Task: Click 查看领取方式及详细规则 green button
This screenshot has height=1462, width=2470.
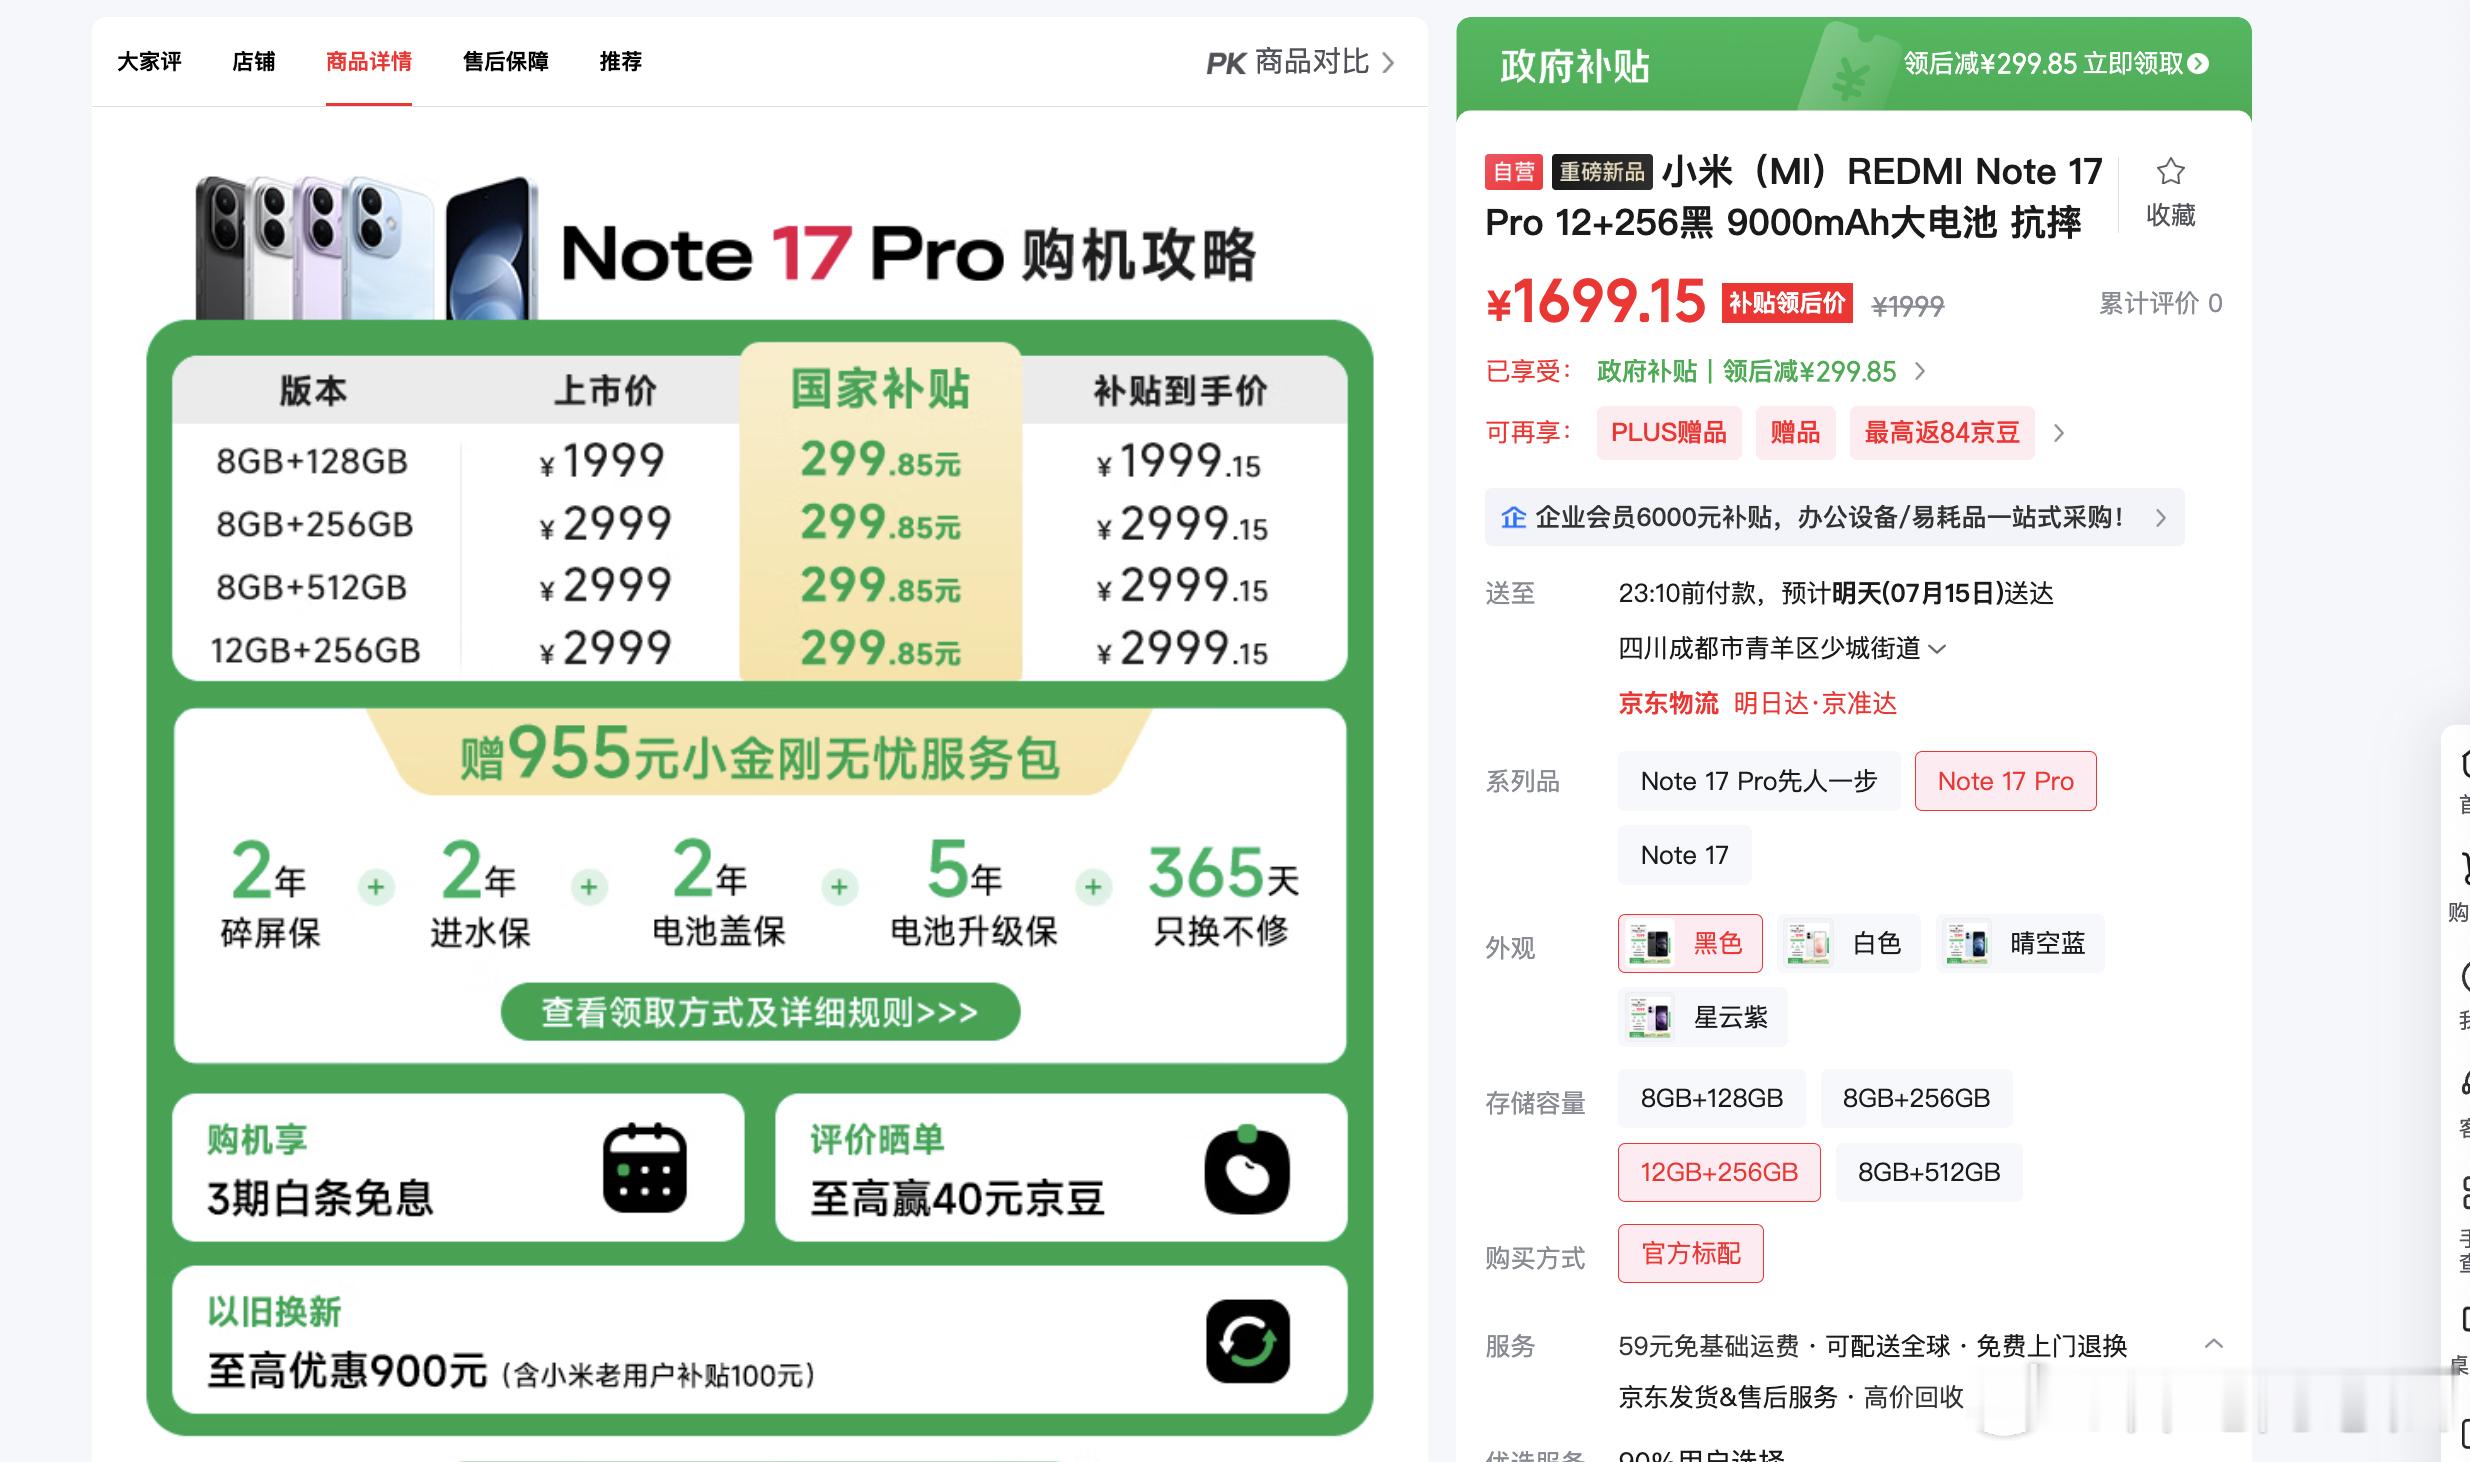Action: click(760, 1012)
